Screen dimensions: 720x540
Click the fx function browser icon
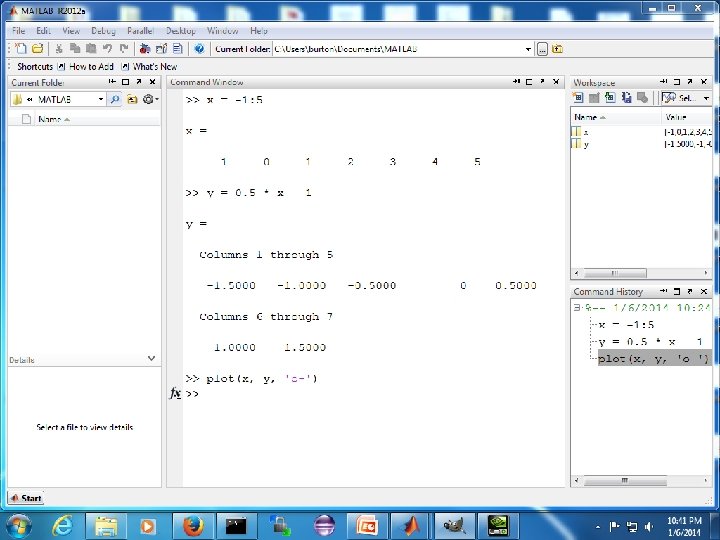point(175,394)
